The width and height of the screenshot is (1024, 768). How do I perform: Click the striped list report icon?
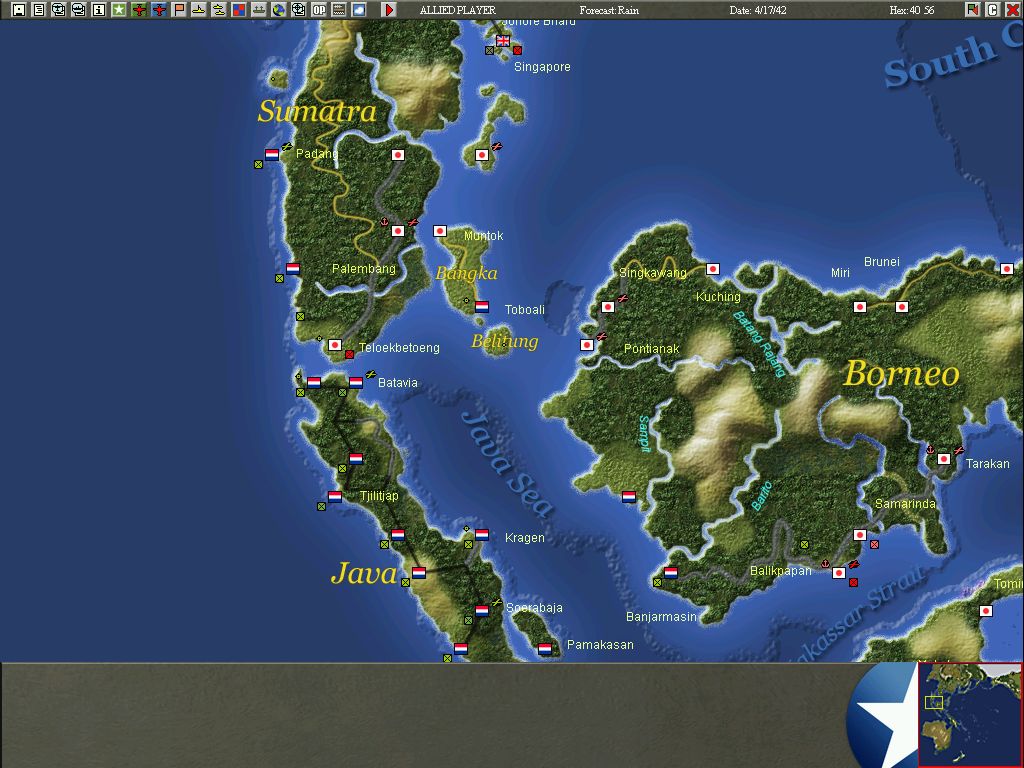[x=338, y=9]
